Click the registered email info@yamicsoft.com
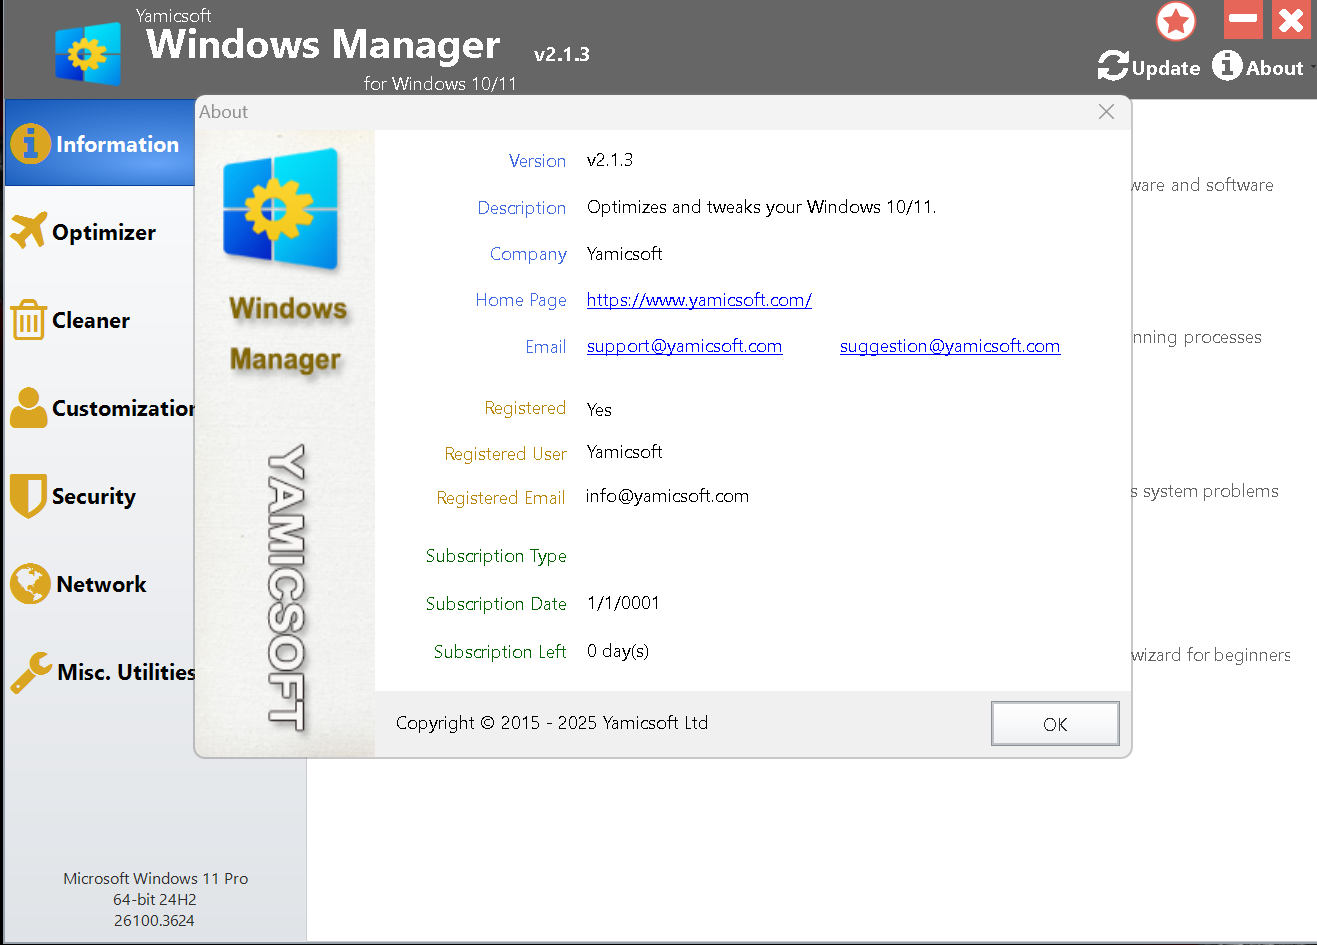 [x=667, y=496]
